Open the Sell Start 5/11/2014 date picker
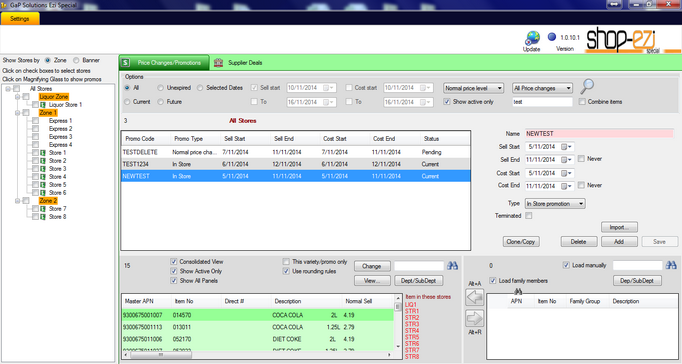The height and width of the screenshot is (364, 682). pyautogui.click(x=566, y=147)
